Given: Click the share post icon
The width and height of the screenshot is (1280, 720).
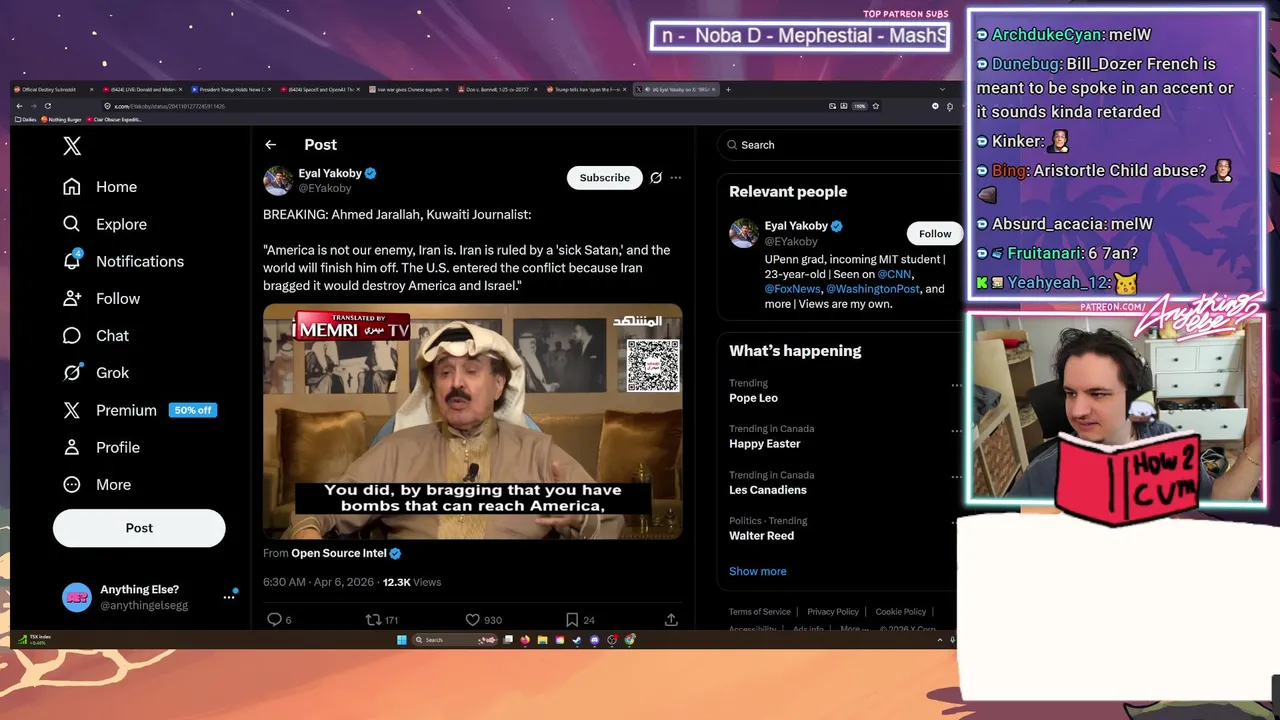Looking at the screenshot, I should point(671,620).
